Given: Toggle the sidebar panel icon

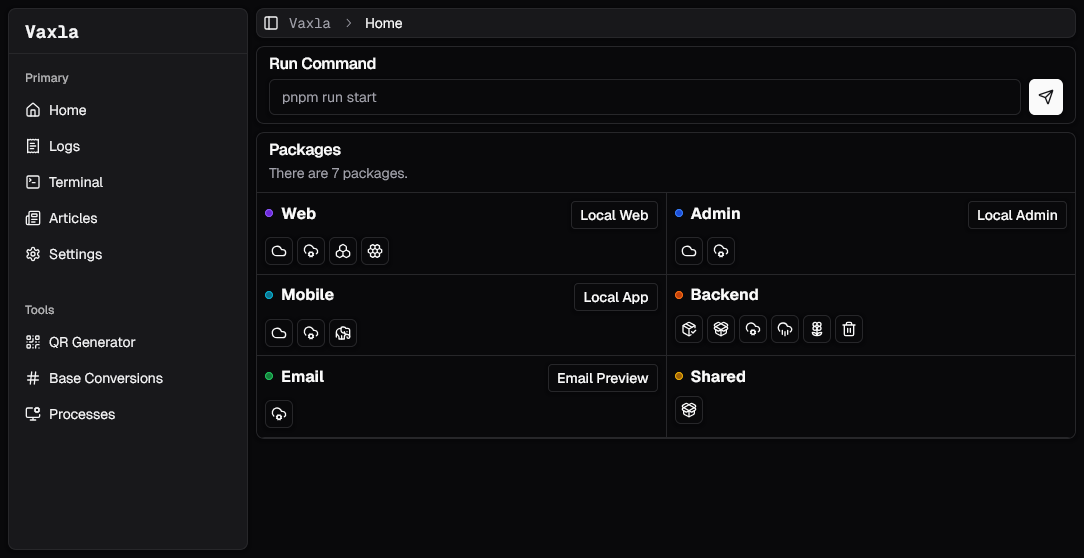Looking at the screenshot, I should click(x=271, y=24).
